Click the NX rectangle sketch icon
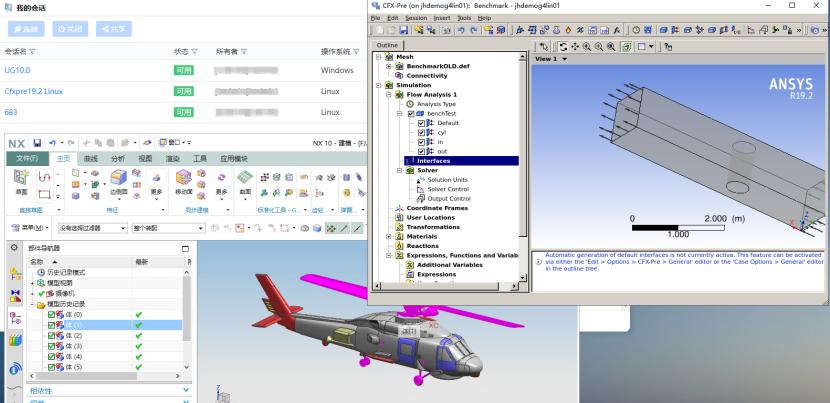The height and width of the screenshot is (403, 830). (44, 194)
